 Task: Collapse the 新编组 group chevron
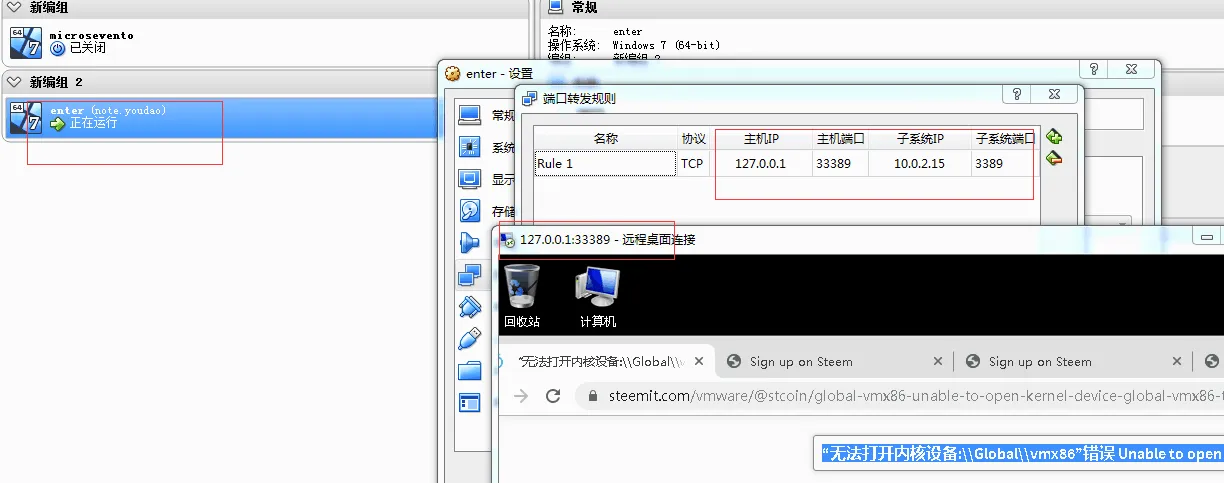coord(13,8)
